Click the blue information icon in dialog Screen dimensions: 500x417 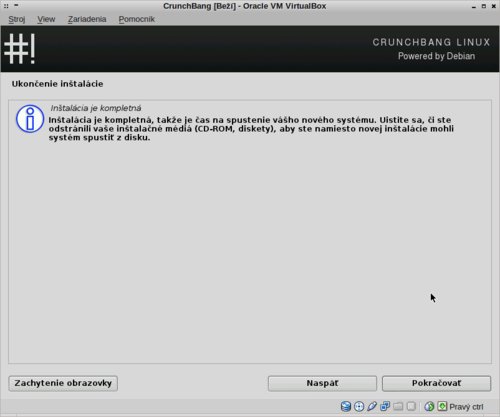click(30, 119)
